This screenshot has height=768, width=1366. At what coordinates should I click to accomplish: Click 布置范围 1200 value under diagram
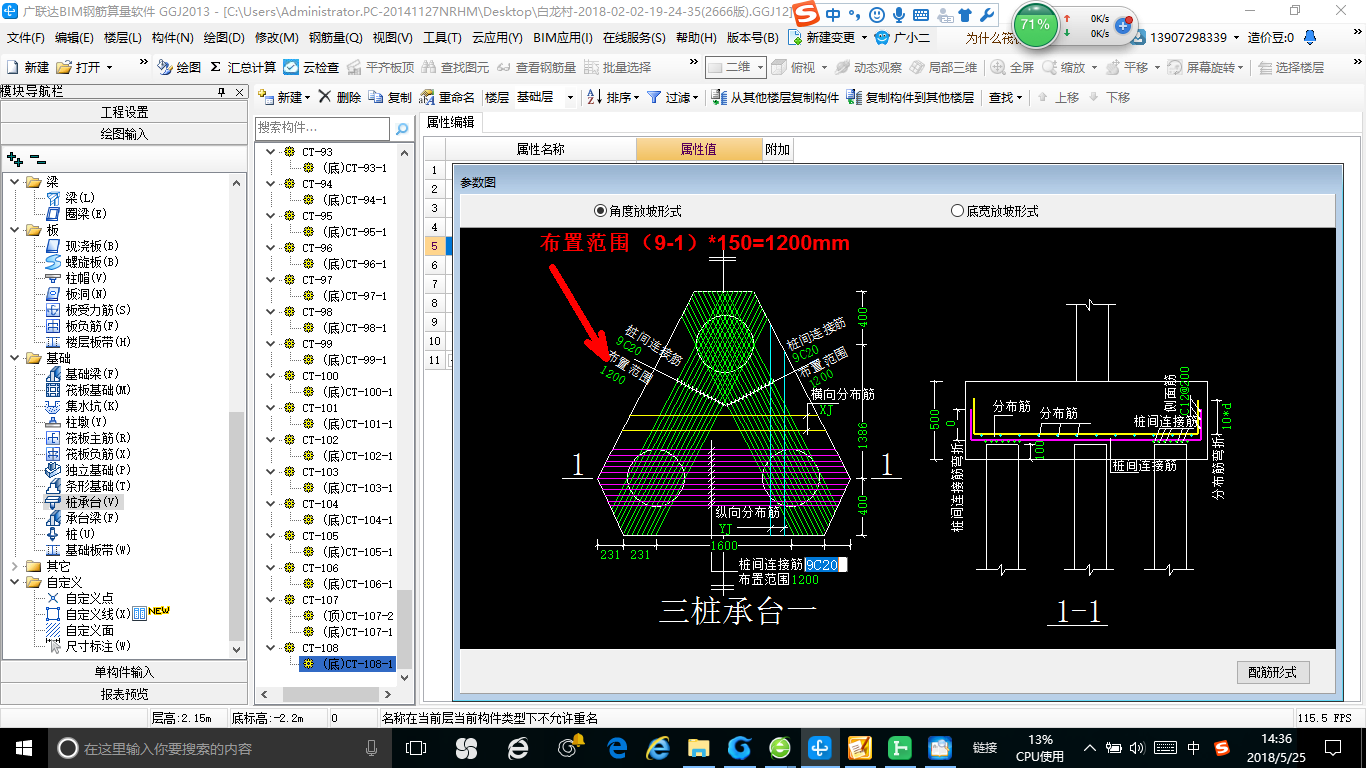coord(805,579)
